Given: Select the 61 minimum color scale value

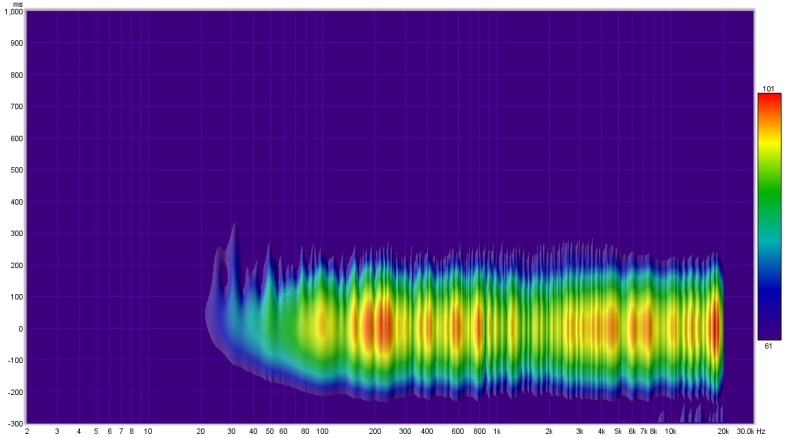Looking at the screenshot, I should 768,346.
